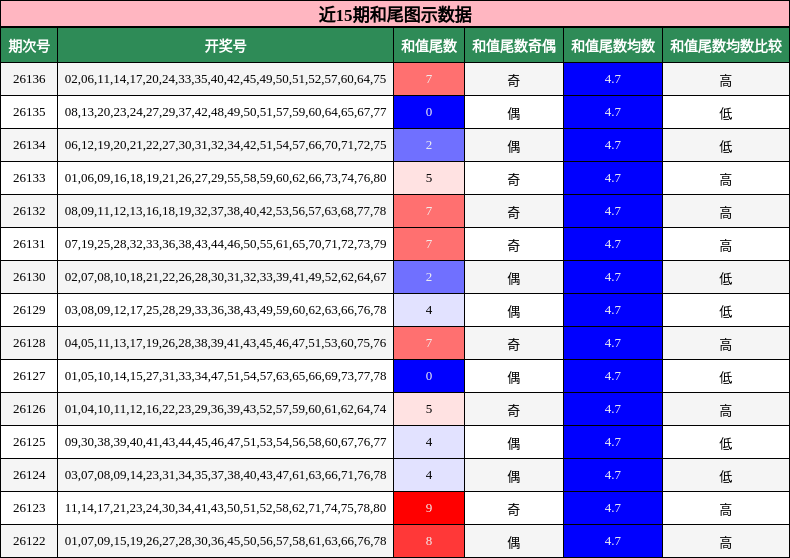Click draw numbers starting 03,08,09,12 for 26129
Screen dimensions: 790x558
[x=225, y=310]
